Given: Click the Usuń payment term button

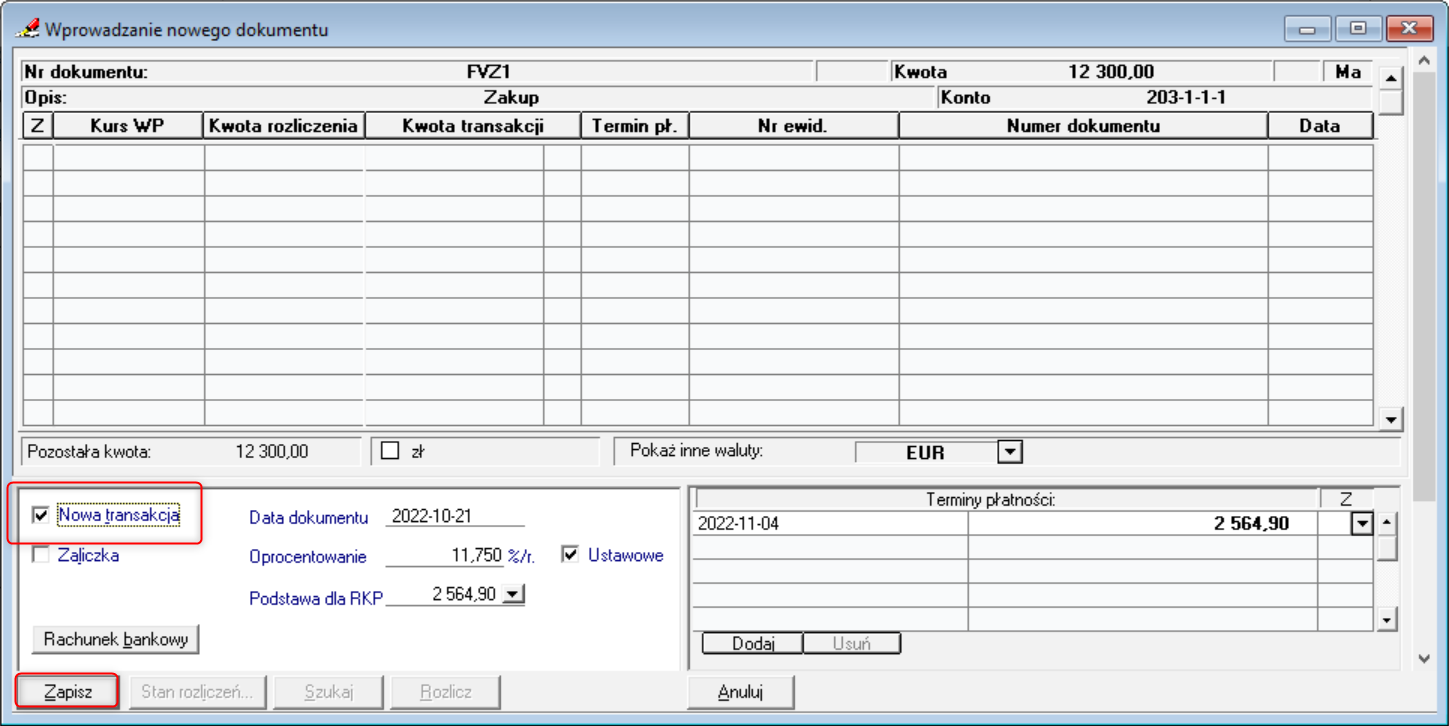Looking at the screenshot, I should coord(852,643).
